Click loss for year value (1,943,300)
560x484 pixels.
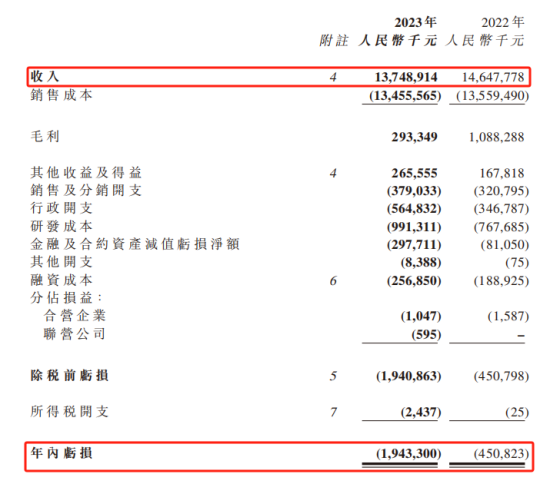click(409, 454)
